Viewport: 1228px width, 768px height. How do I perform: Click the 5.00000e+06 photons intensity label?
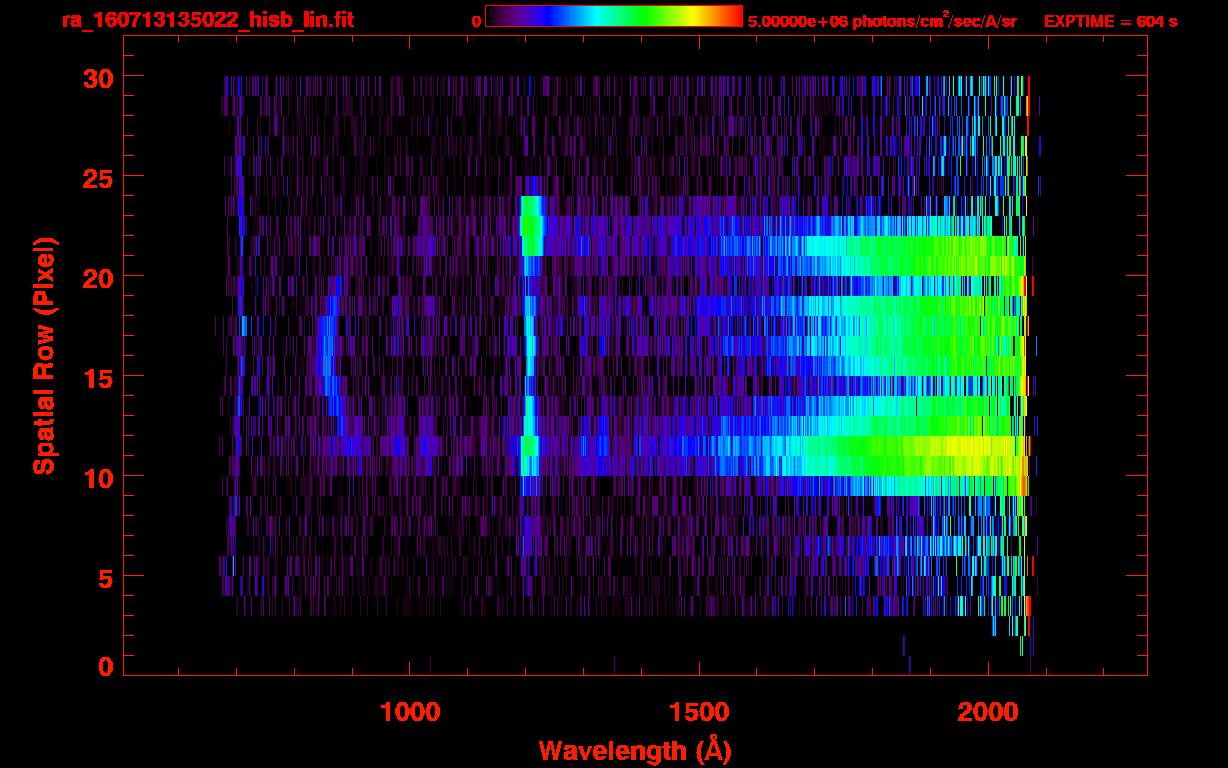pyautogui.click(x=881, y=20)
